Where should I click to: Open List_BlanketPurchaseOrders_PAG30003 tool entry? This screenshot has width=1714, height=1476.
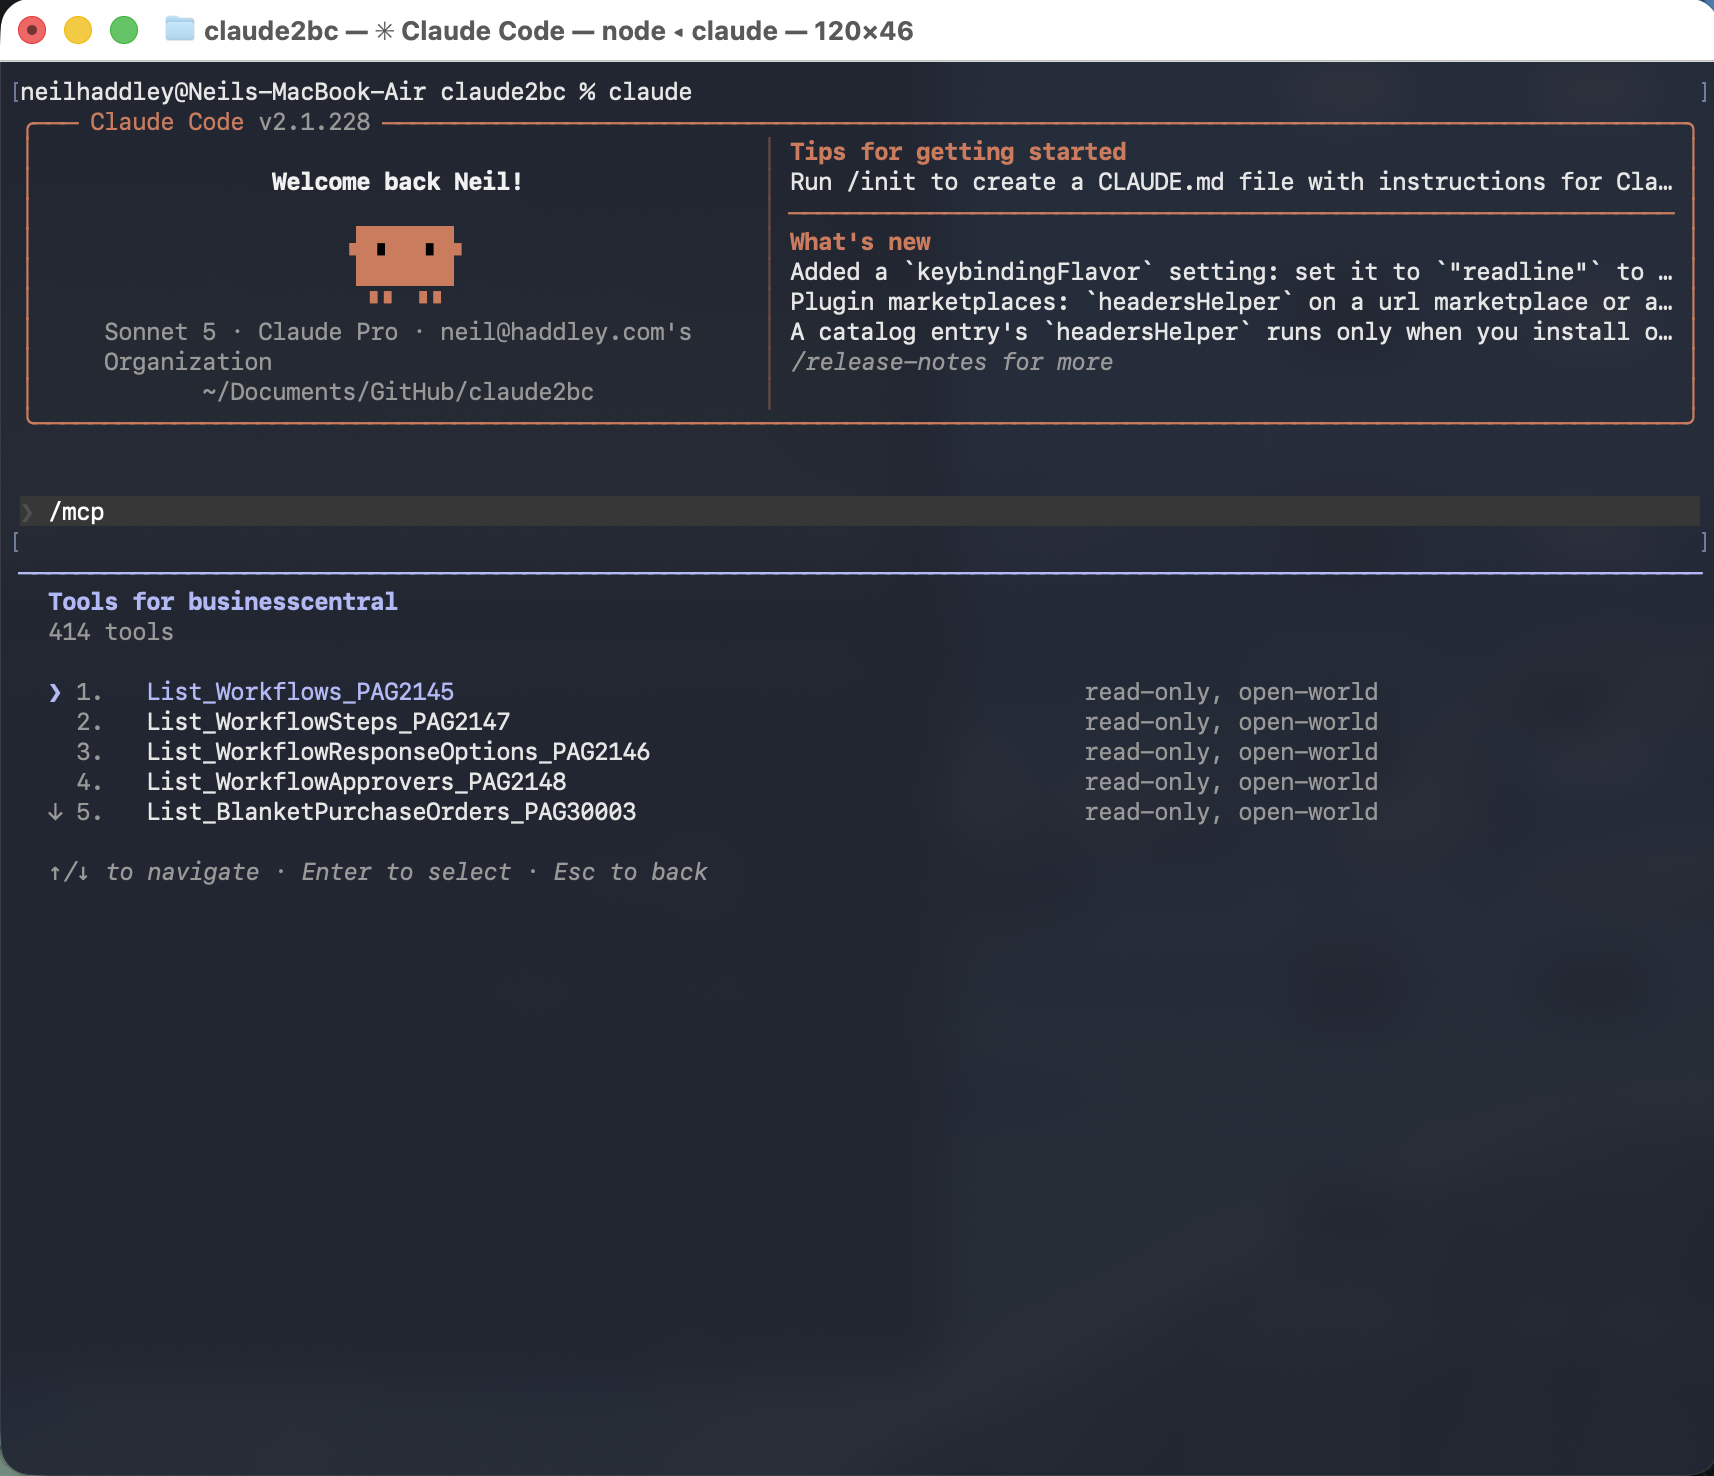click(391, 812)
